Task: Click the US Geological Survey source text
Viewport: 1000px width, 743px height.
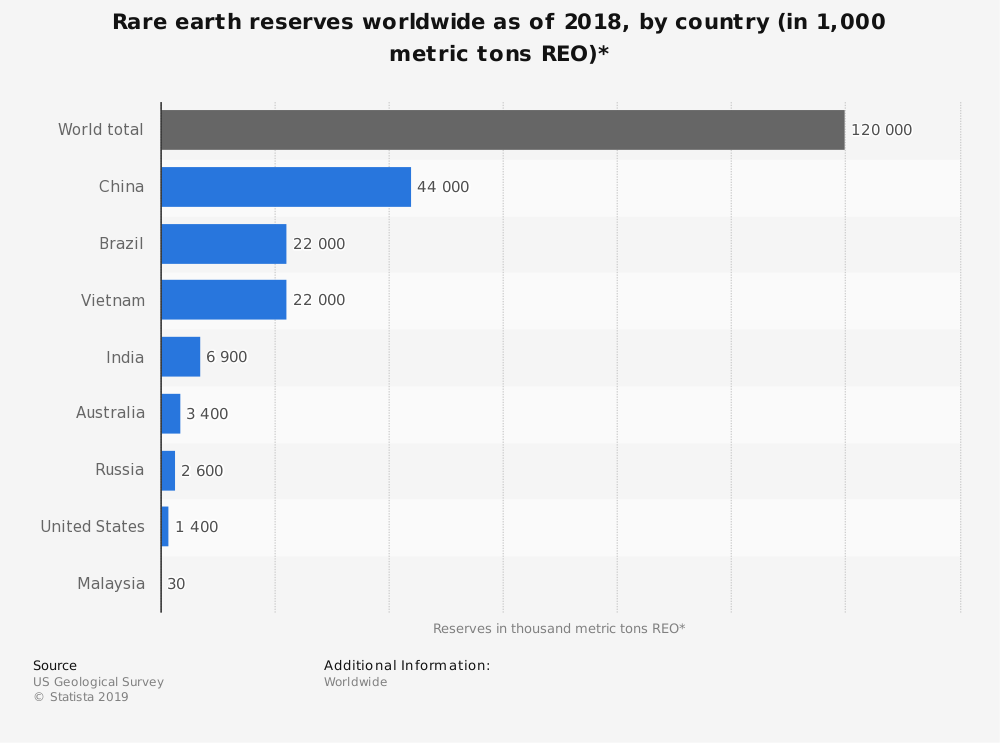Action: pyautogui.click(x=98, y=682)
